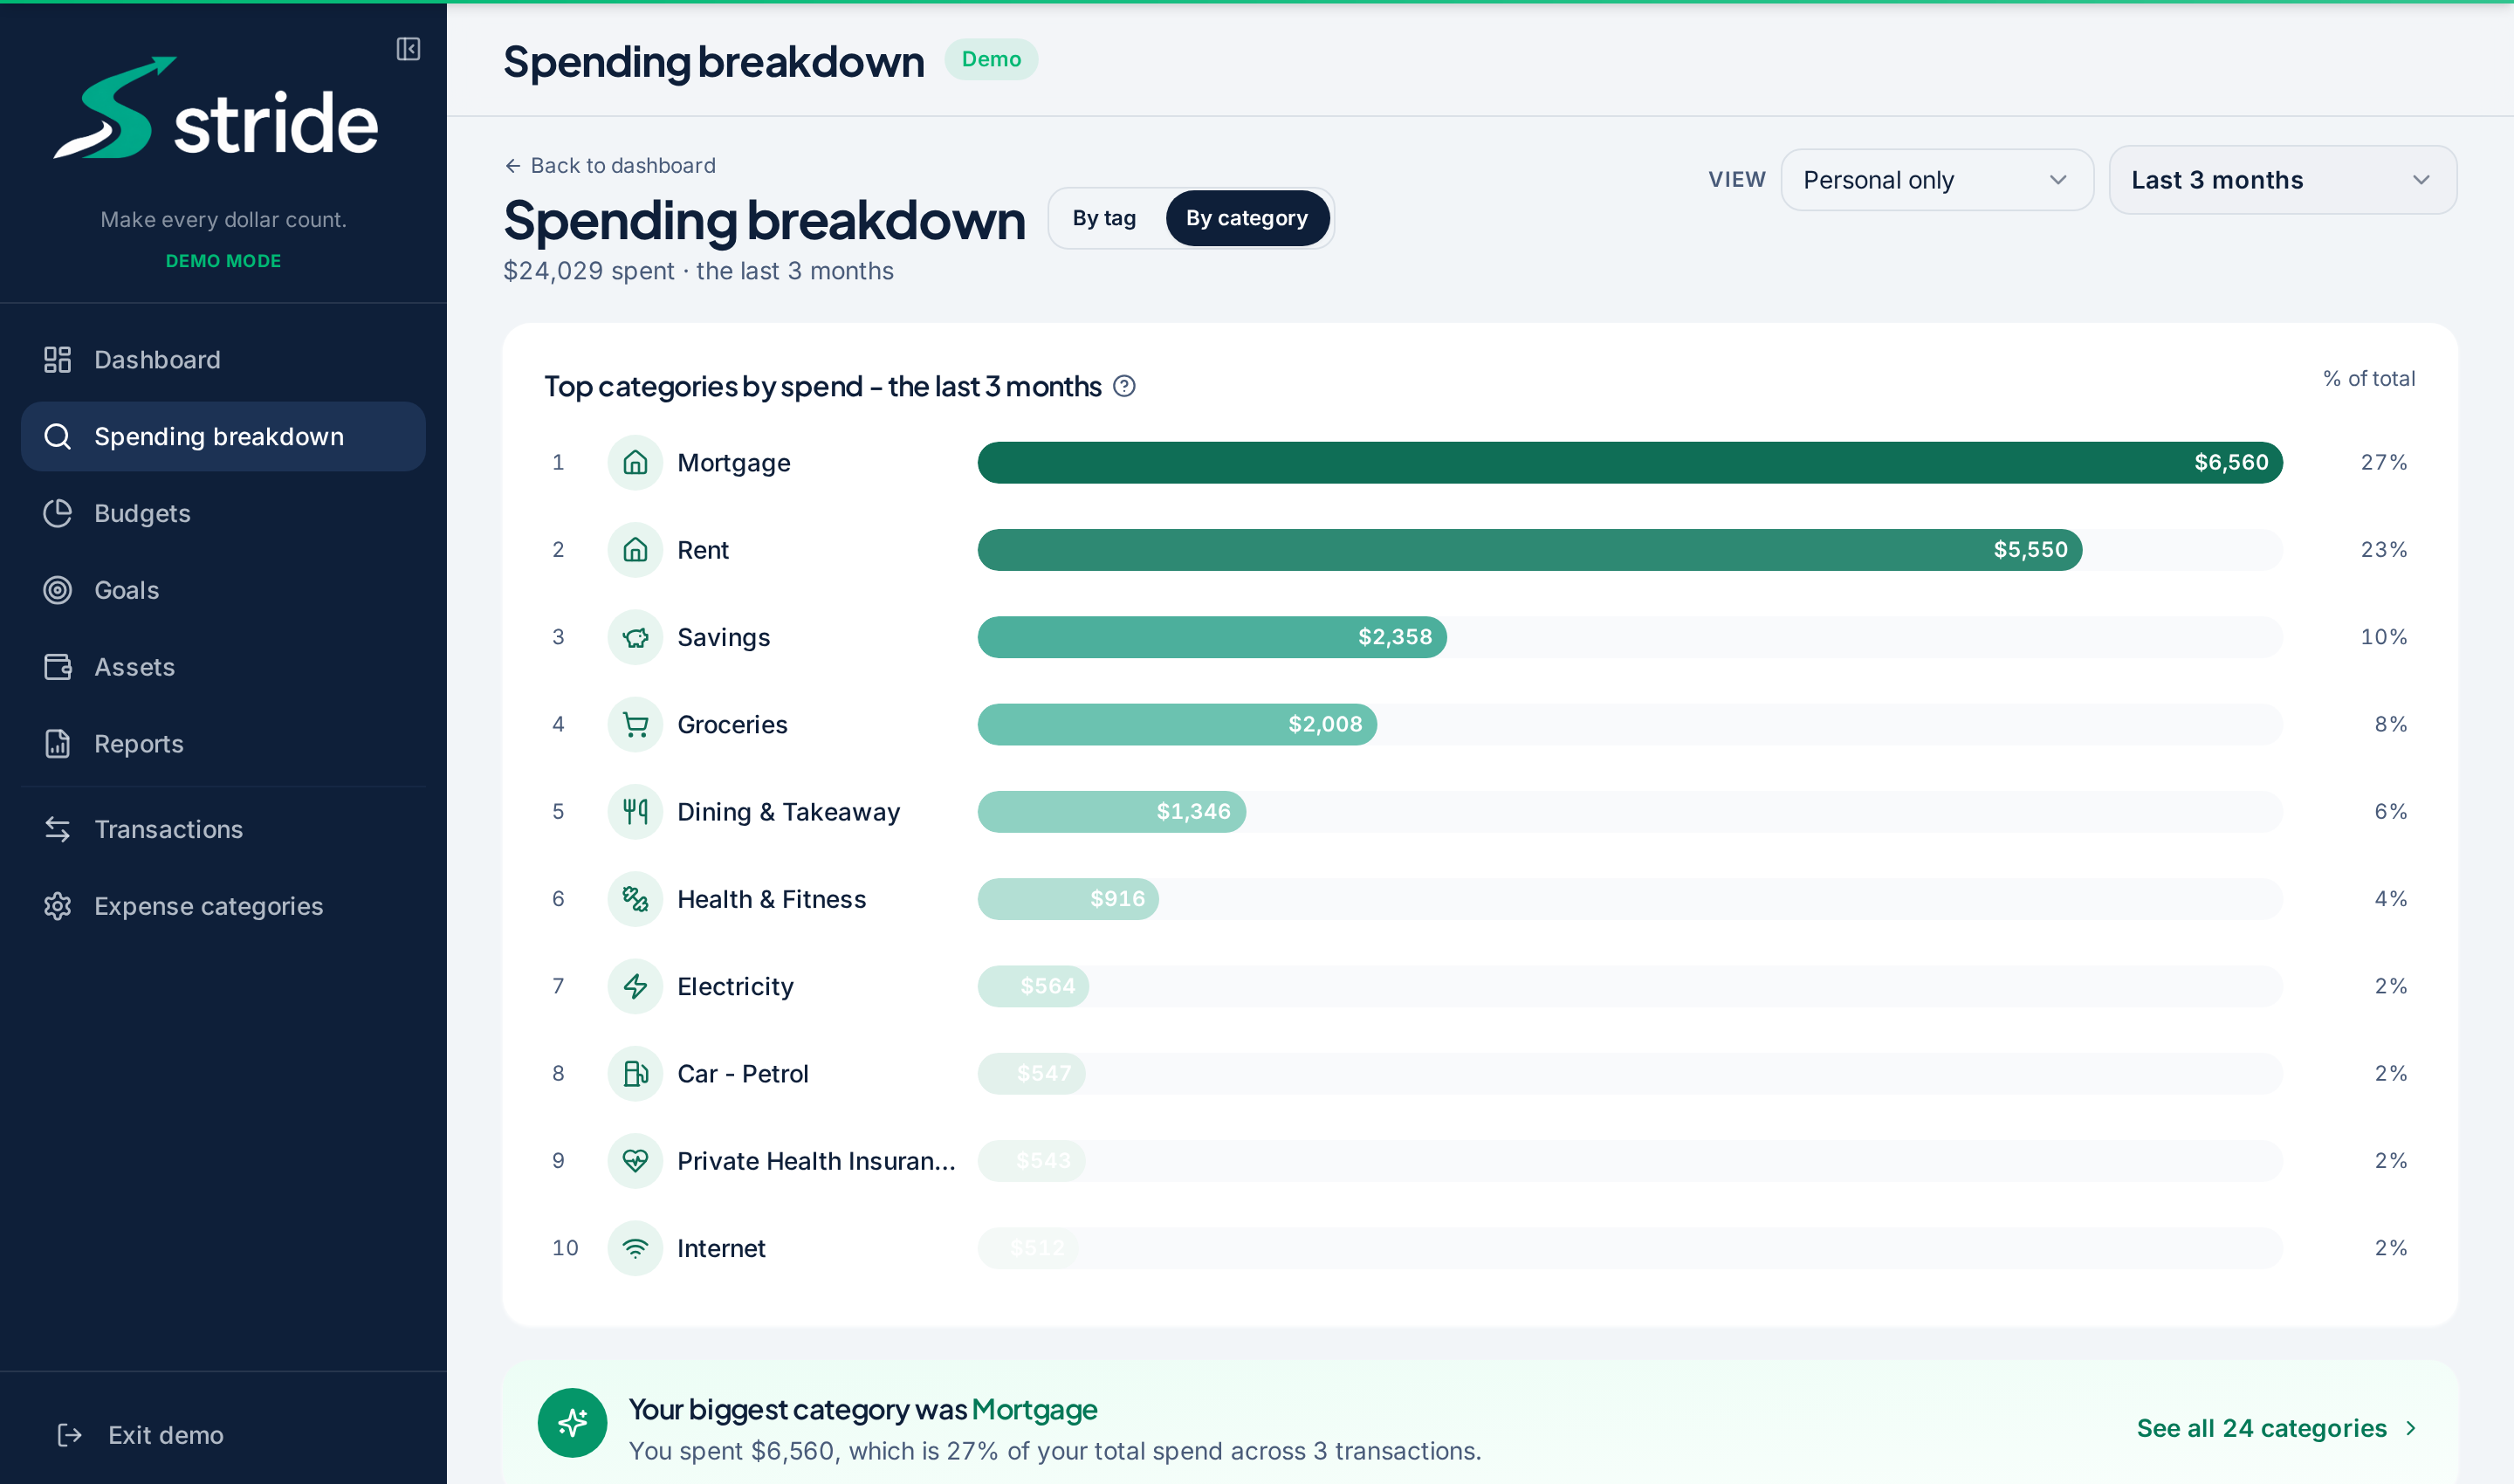Click the Electricity lightning bolt icon
Screen dimensions: 2514x1484
635,987
